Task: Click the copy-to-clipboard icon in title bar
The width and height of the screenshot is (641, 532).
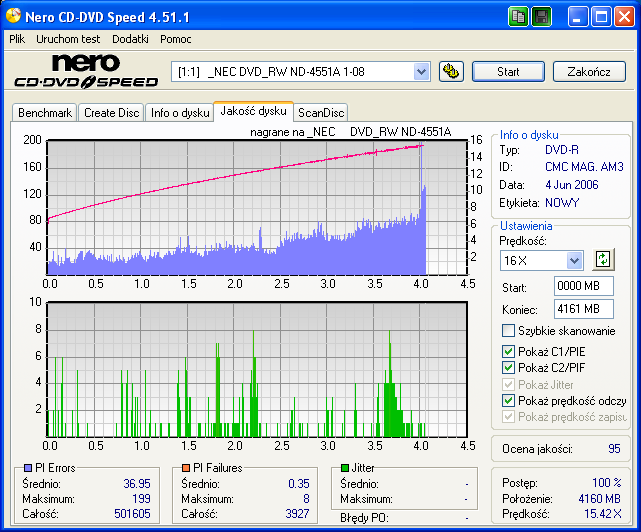Action: (518, 17)
